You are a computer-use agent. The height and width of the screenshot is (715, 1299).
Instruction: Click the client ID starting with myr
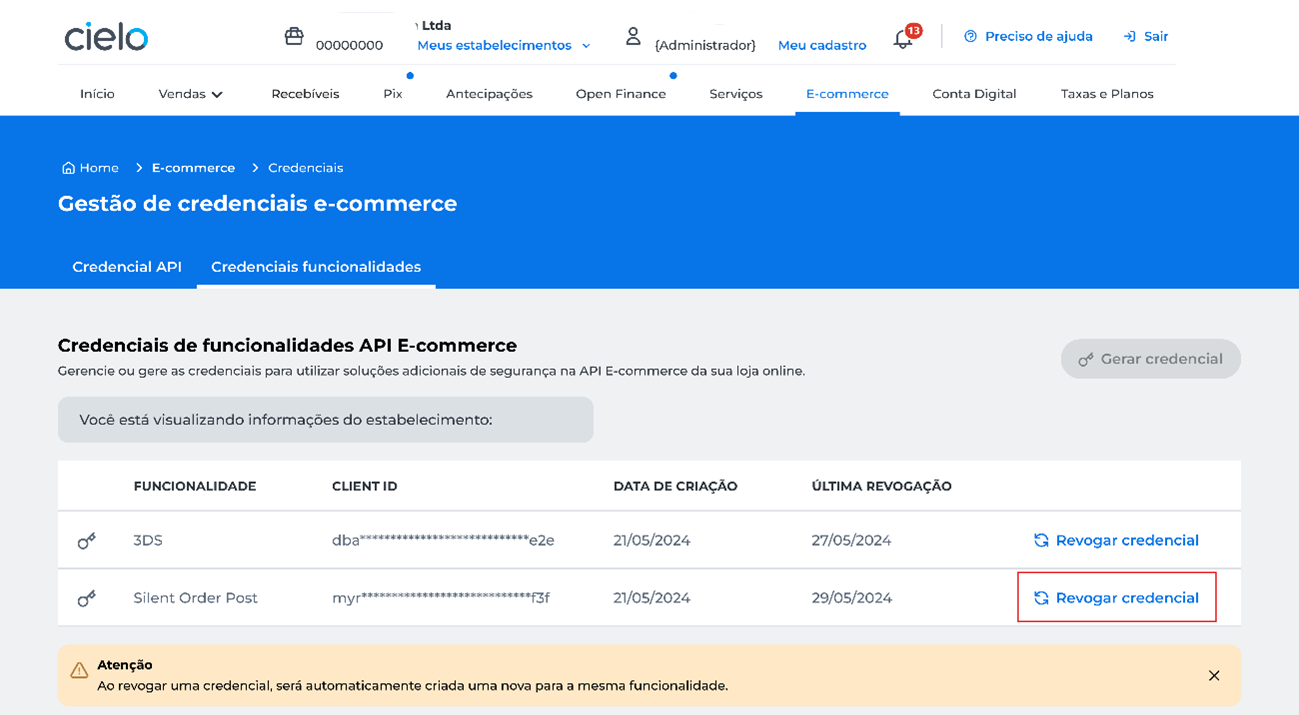click(x=441, y=598)
